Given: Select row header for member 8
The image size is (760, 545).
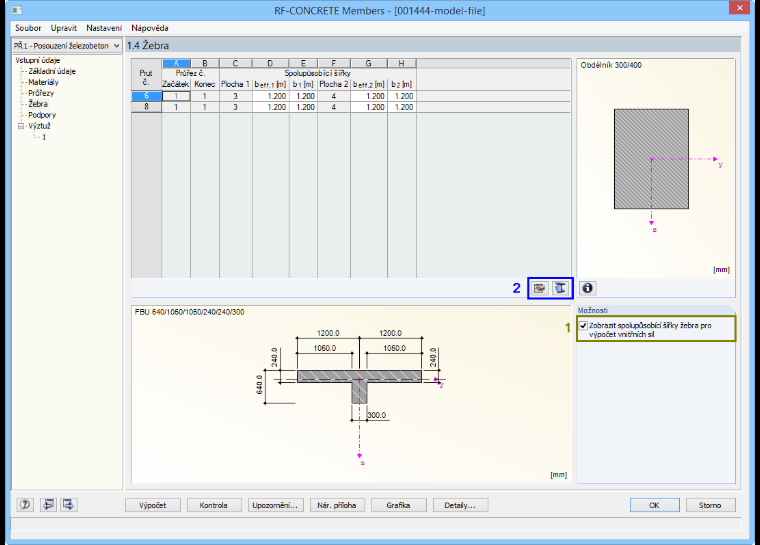Looking at the screenshot, I should (x=146, y=107).
